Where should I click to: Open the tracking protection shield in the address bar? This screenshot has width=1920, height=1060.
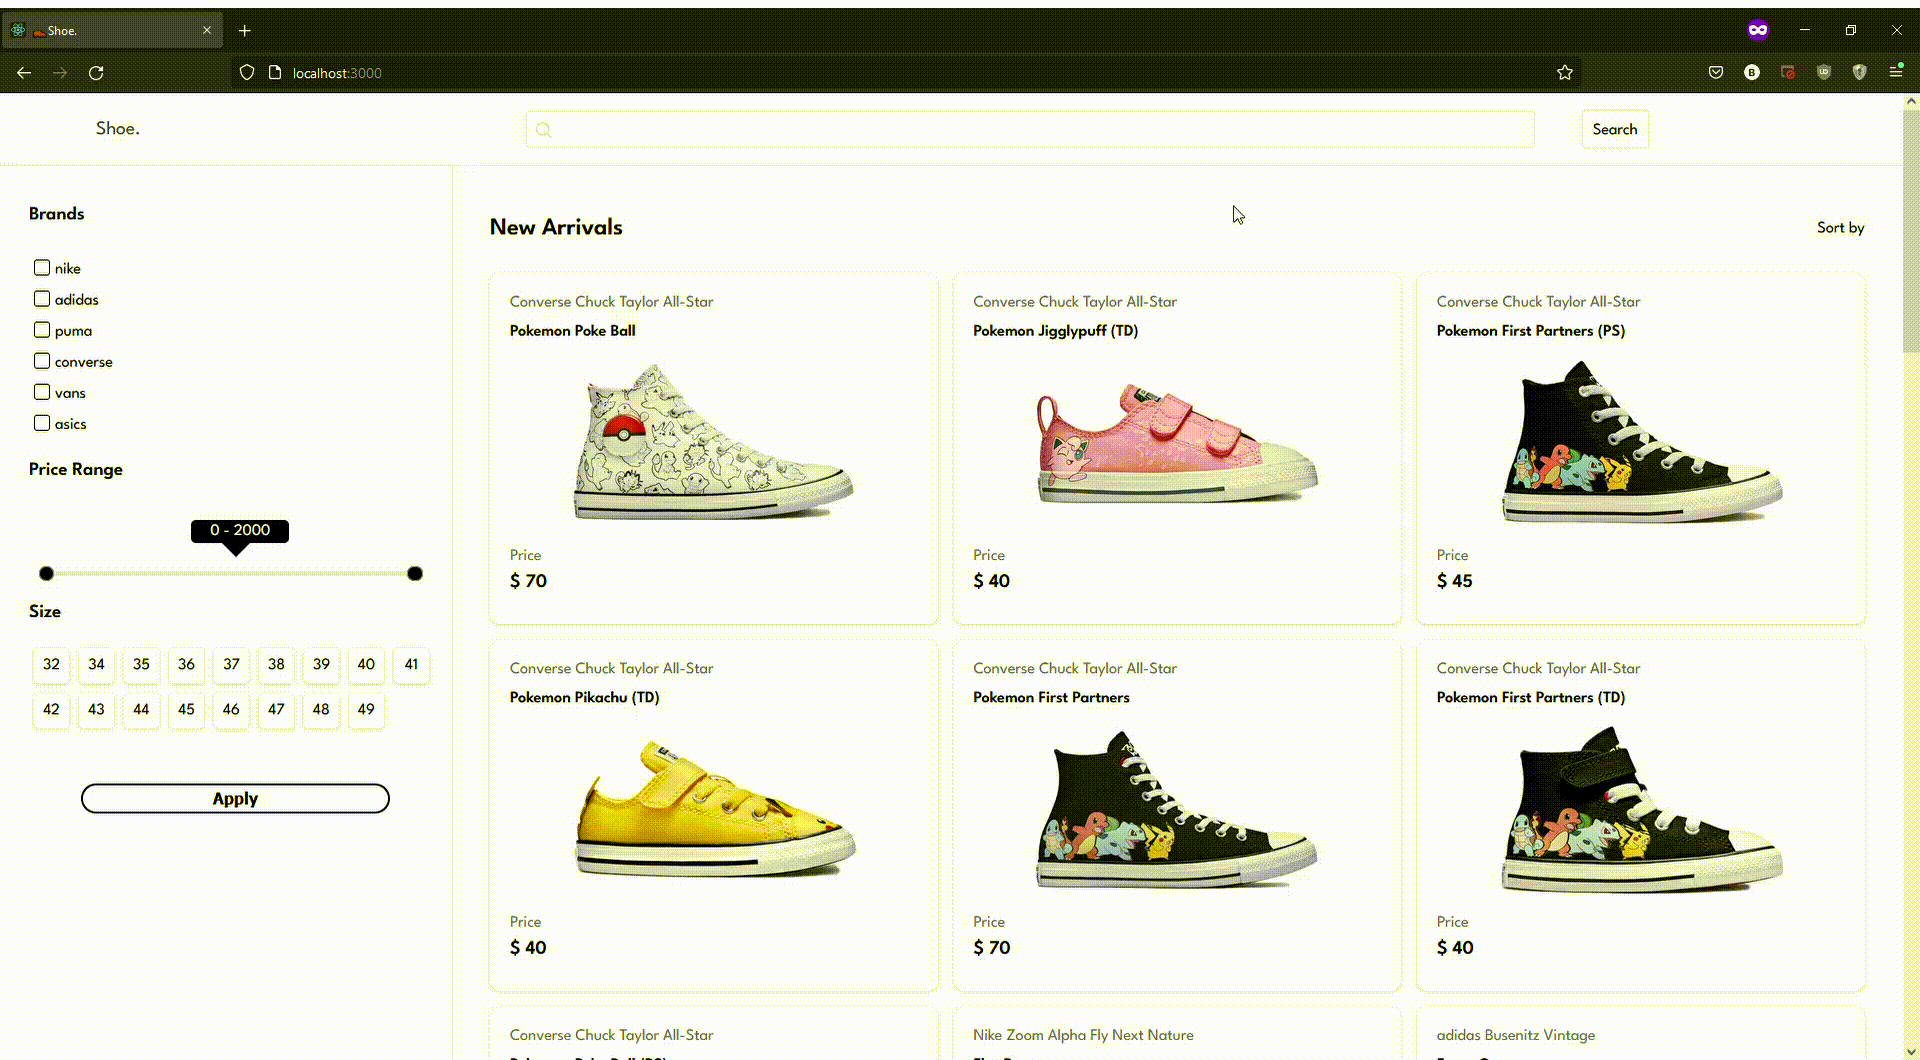coord(246,72)
